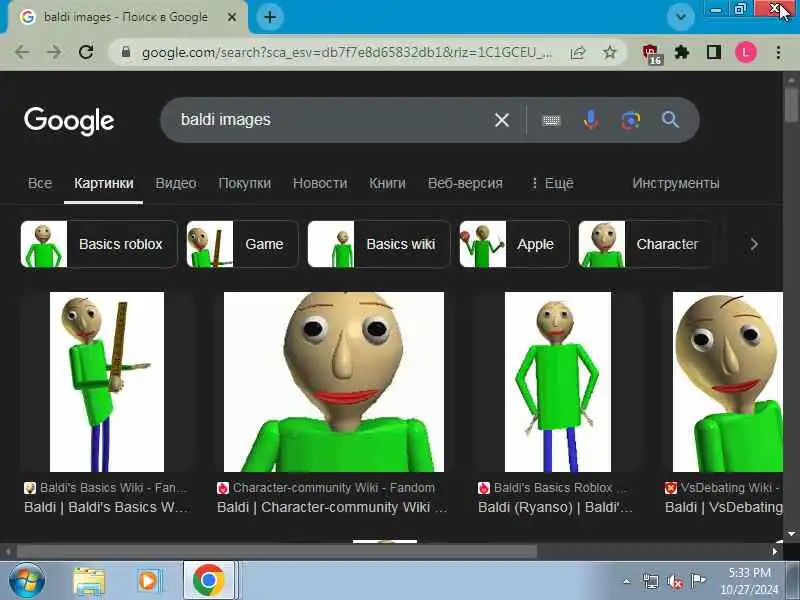800x600 pixels.
Task: Show hidden tray icons arrow
Action: point(627,581)
